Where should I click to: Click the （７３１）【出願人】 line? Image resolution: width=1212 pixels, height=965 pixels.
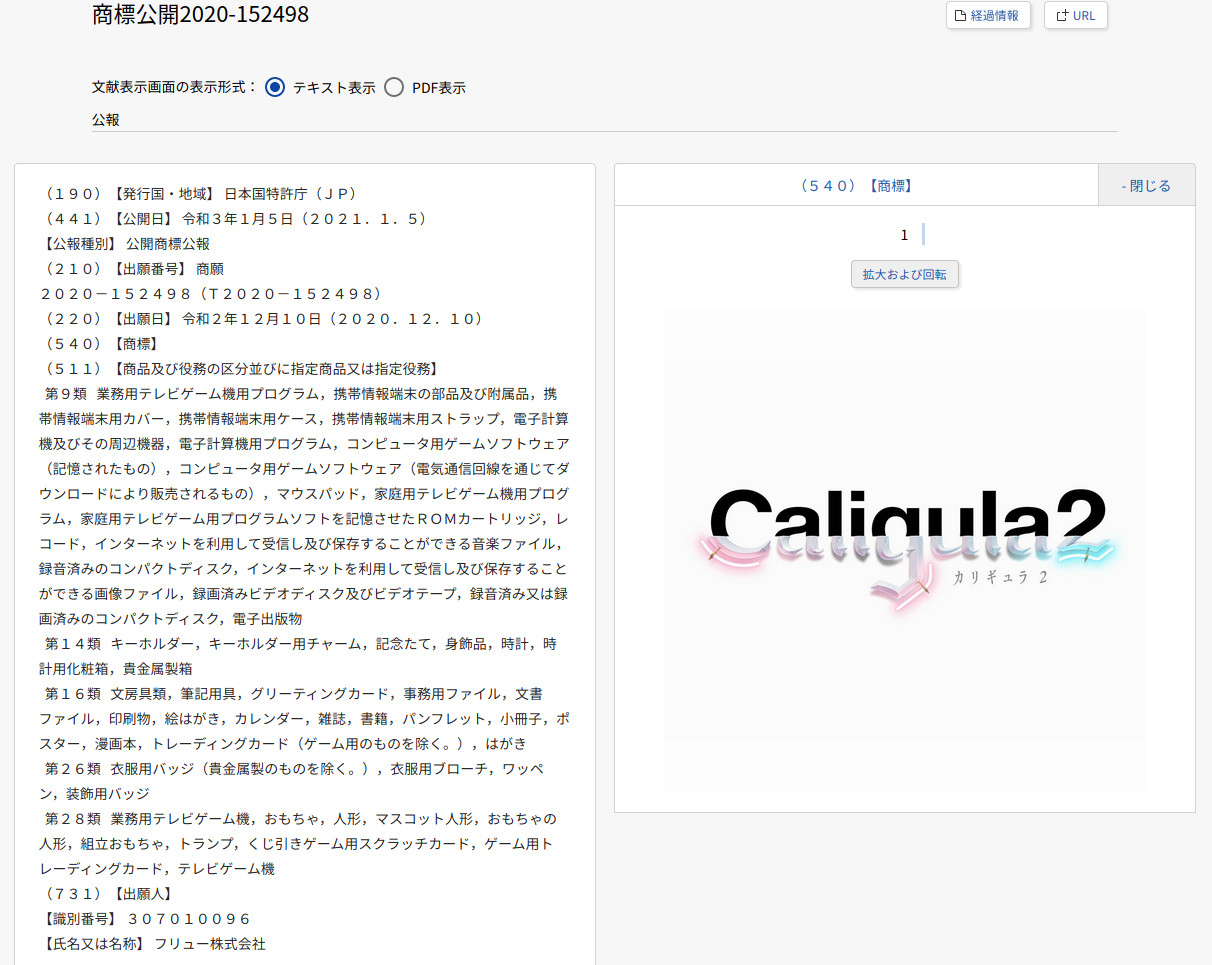(x=105, y=894)
